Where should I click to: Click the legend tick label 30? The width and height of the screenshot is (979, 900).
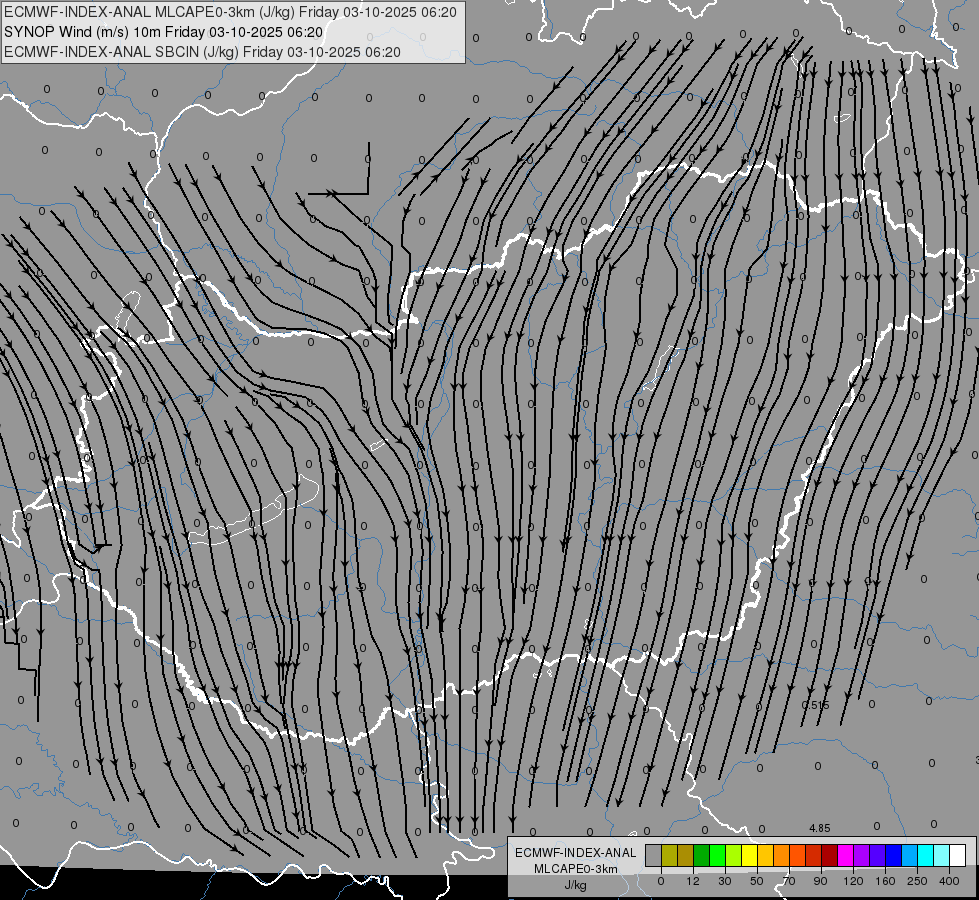click(x=725, y=881)
